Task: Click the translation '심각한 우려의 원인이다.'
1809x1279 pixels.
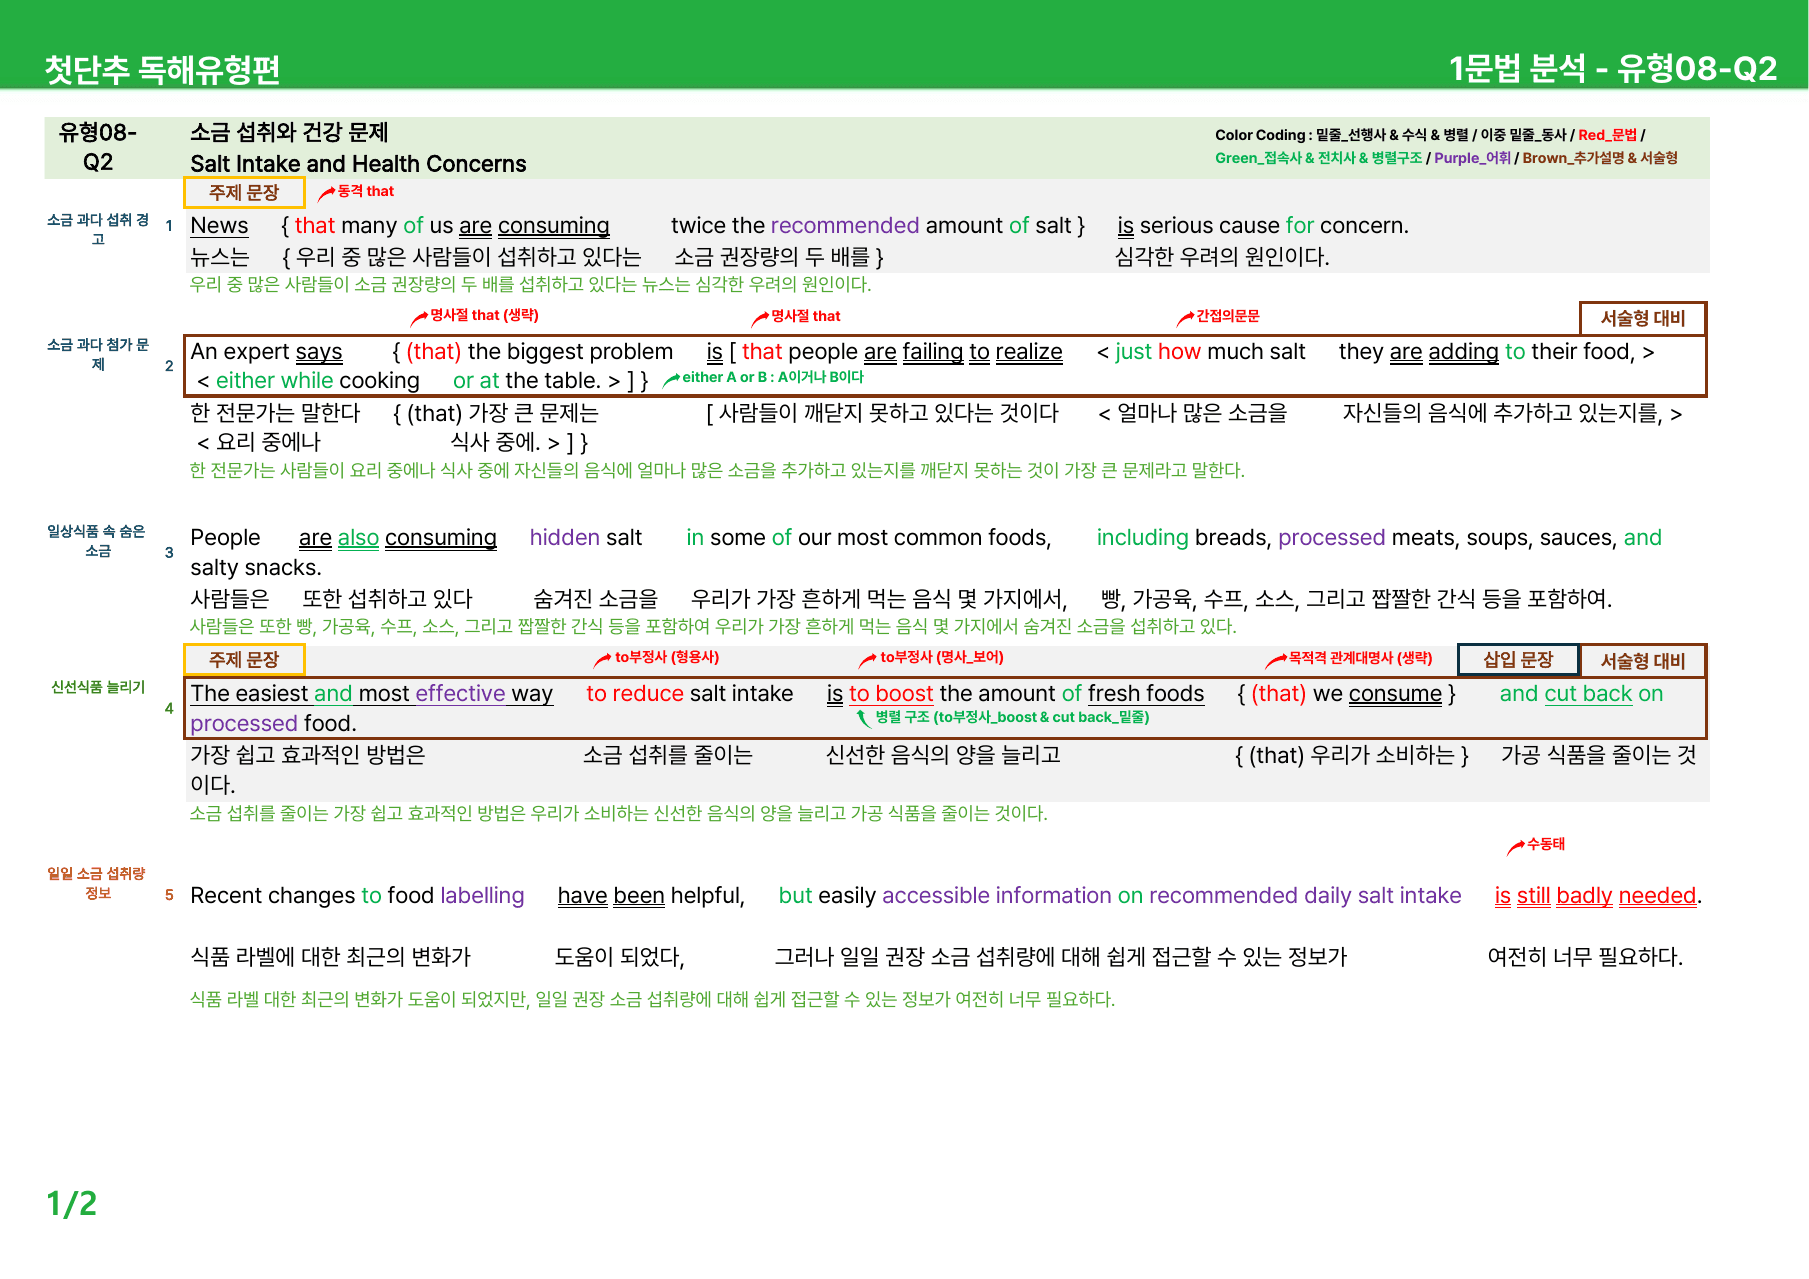Action: point(1222,257)
